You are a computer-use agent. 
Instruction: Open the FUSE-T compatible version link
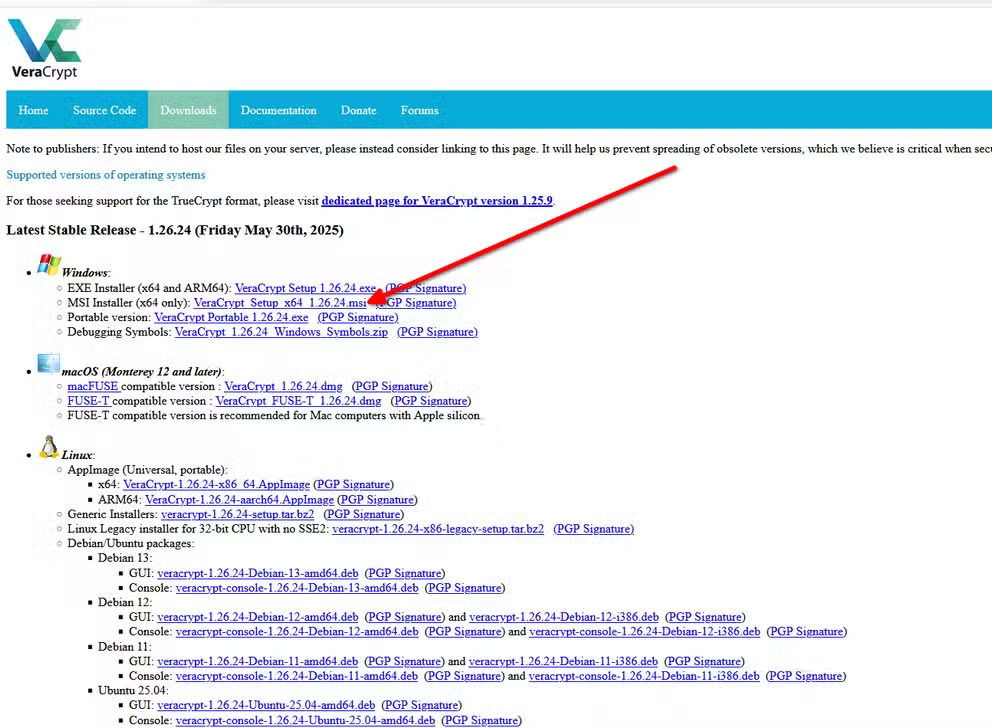tap(298, 401)
